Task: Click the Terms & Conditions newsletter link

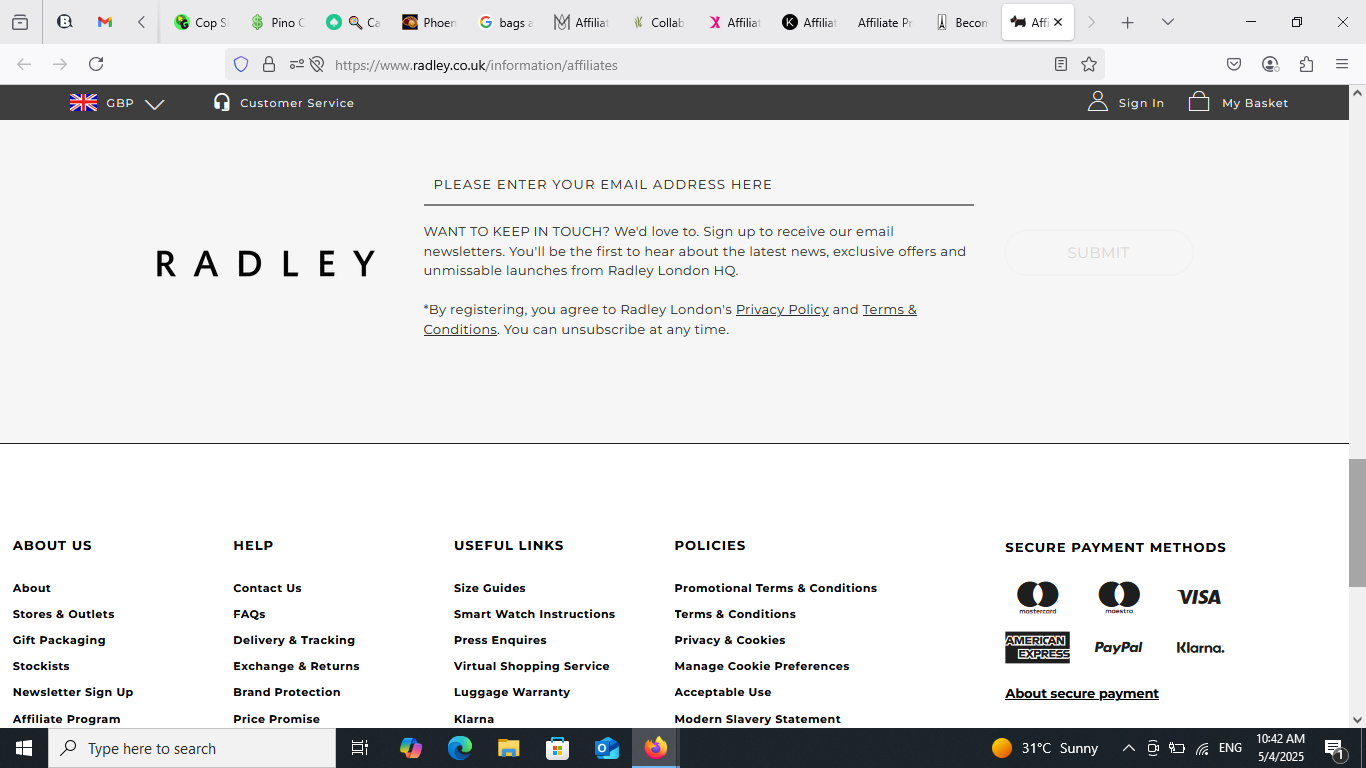Action: [670, 320]
